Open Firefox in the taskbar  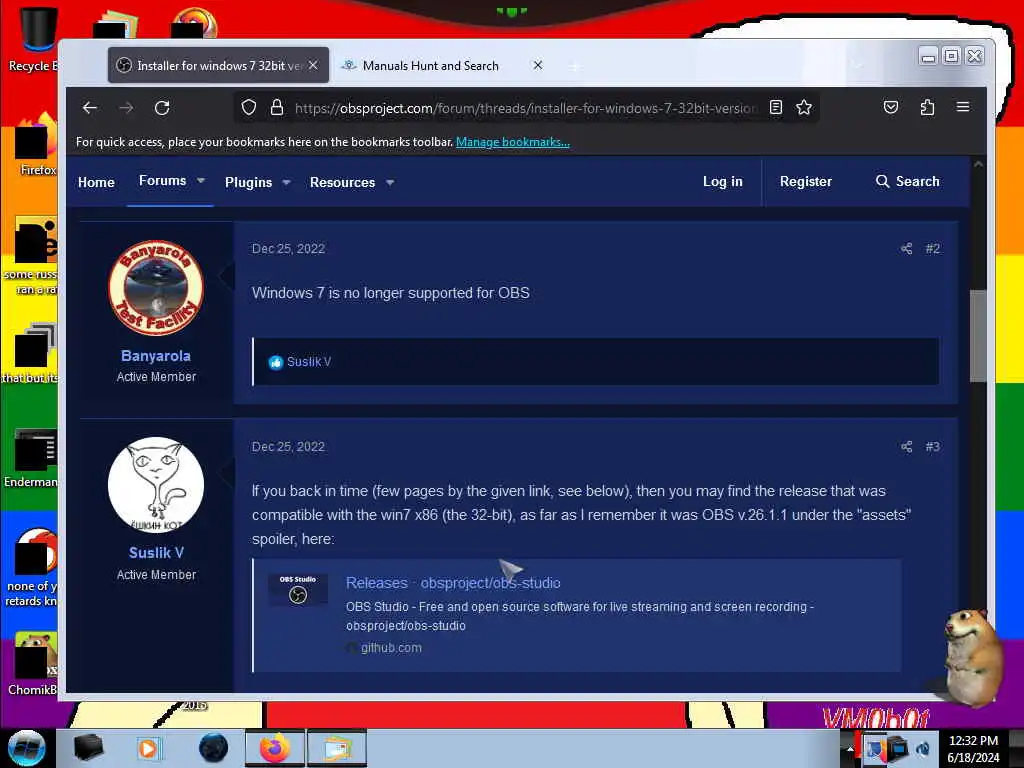pyautogui.click(x=275, y=748)
